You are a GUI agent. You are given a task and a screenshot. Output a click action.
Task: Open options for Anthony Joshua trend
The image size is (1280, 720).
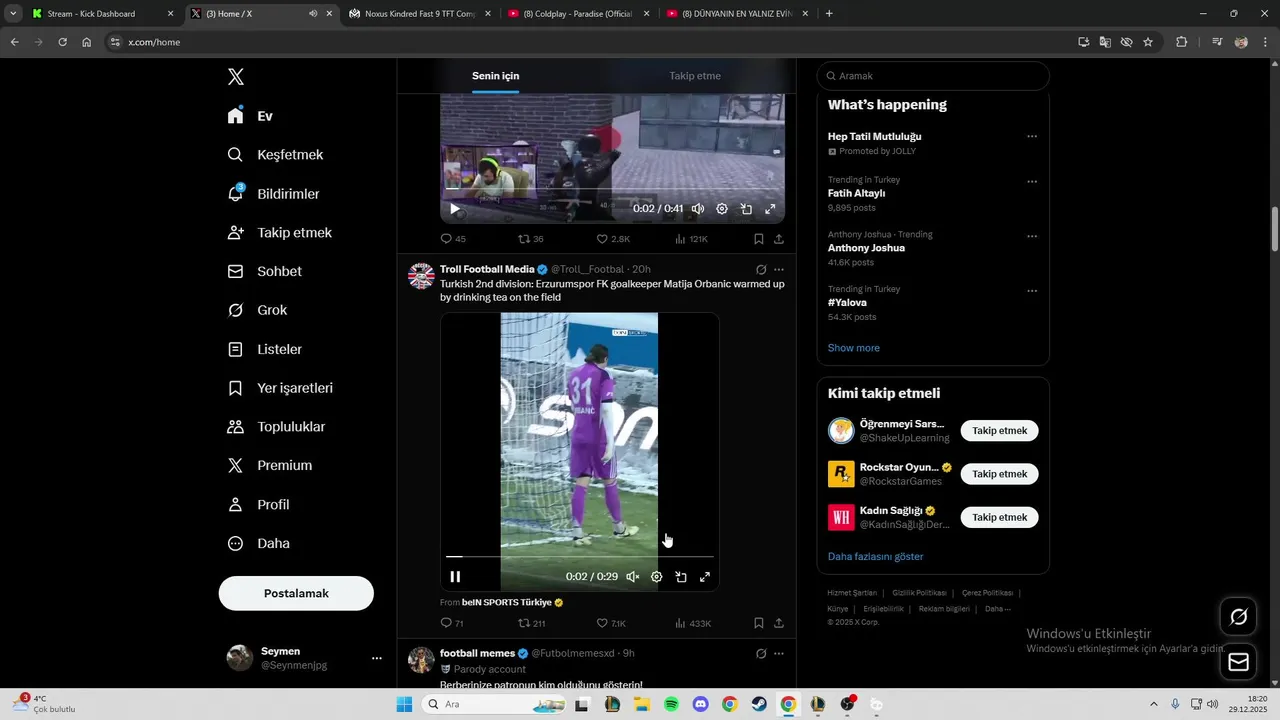1032,237
